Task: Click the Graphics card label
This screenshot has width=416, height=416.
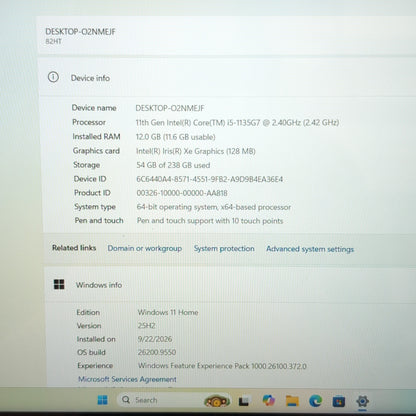Action: (96, 151)
